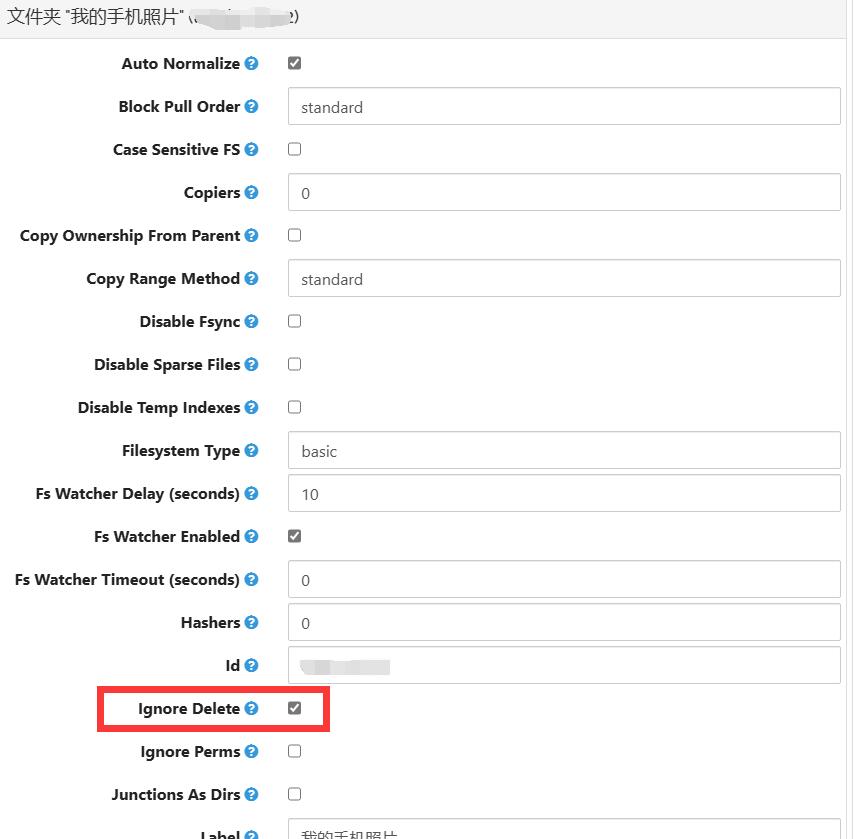
Task: Open help icon next to Auto Normalize
Action: click(x=251, y=63)
